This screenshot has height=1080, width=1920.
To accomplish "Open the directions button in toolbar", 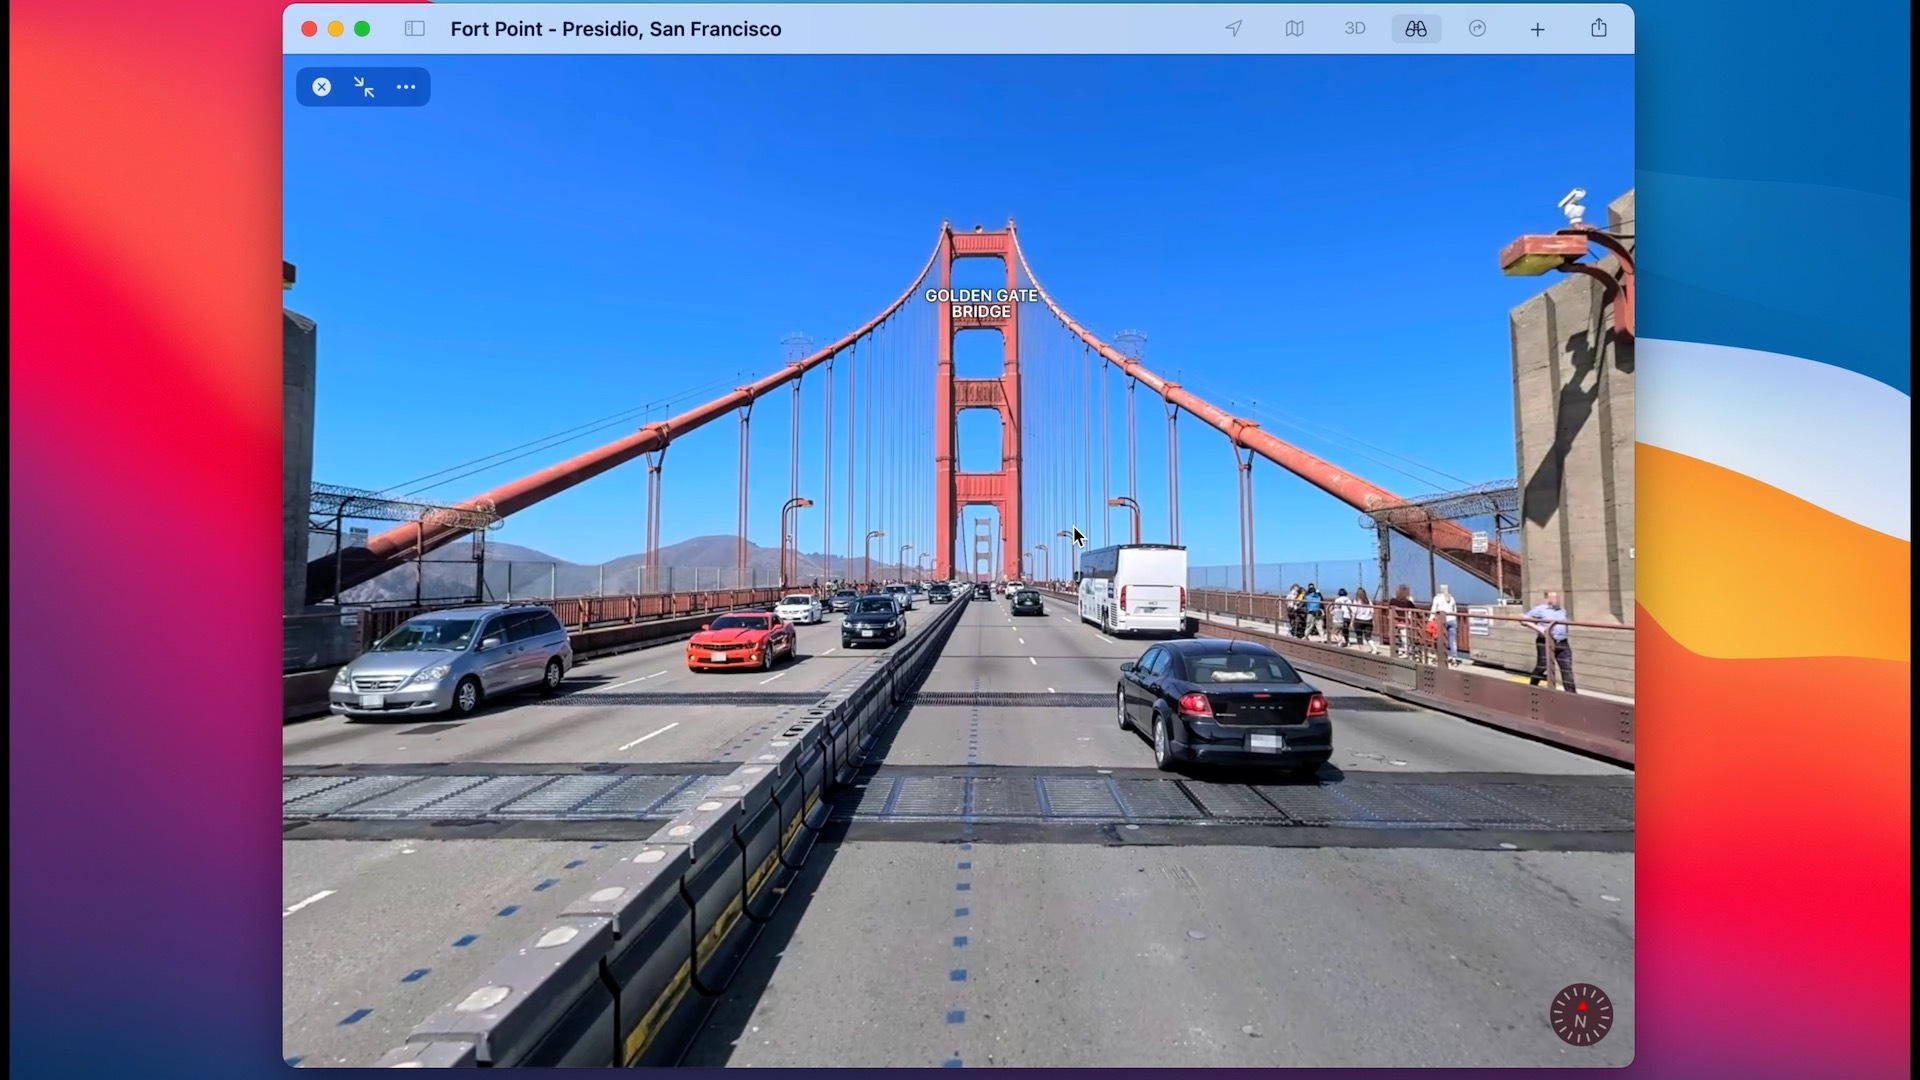I will 1477,29.
